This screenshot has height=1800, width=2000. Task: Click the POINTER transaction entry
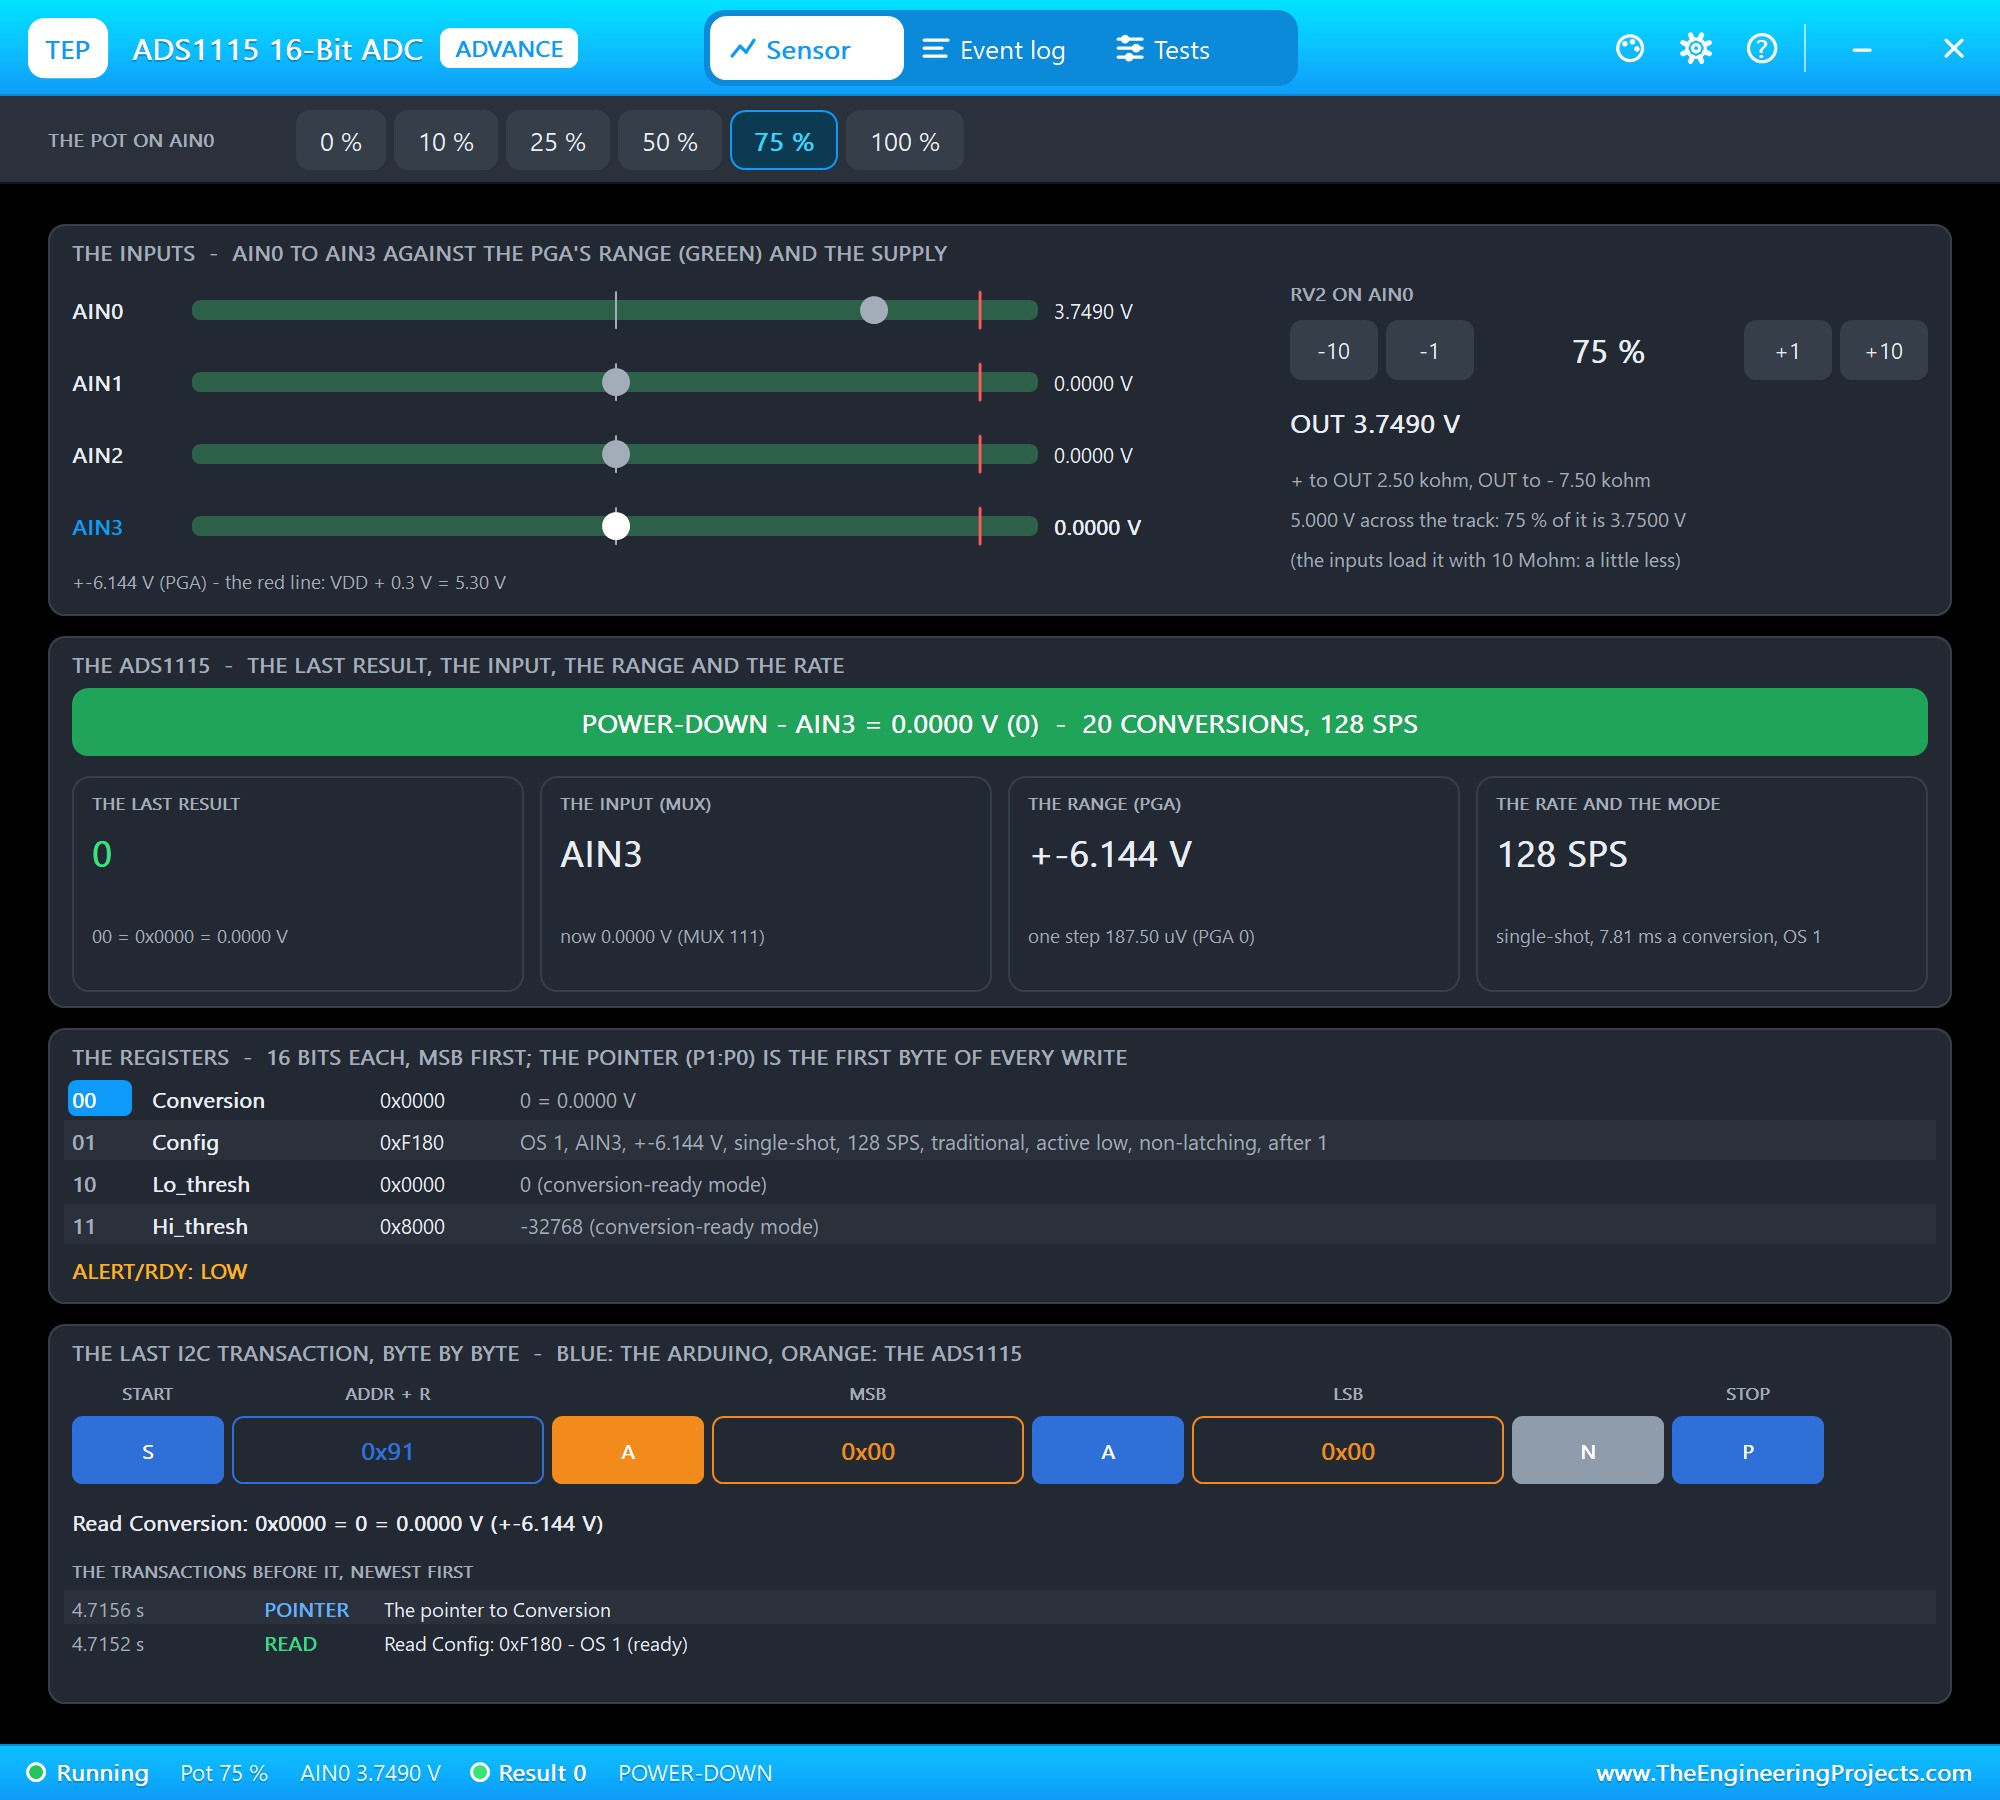[1000, 1609]
